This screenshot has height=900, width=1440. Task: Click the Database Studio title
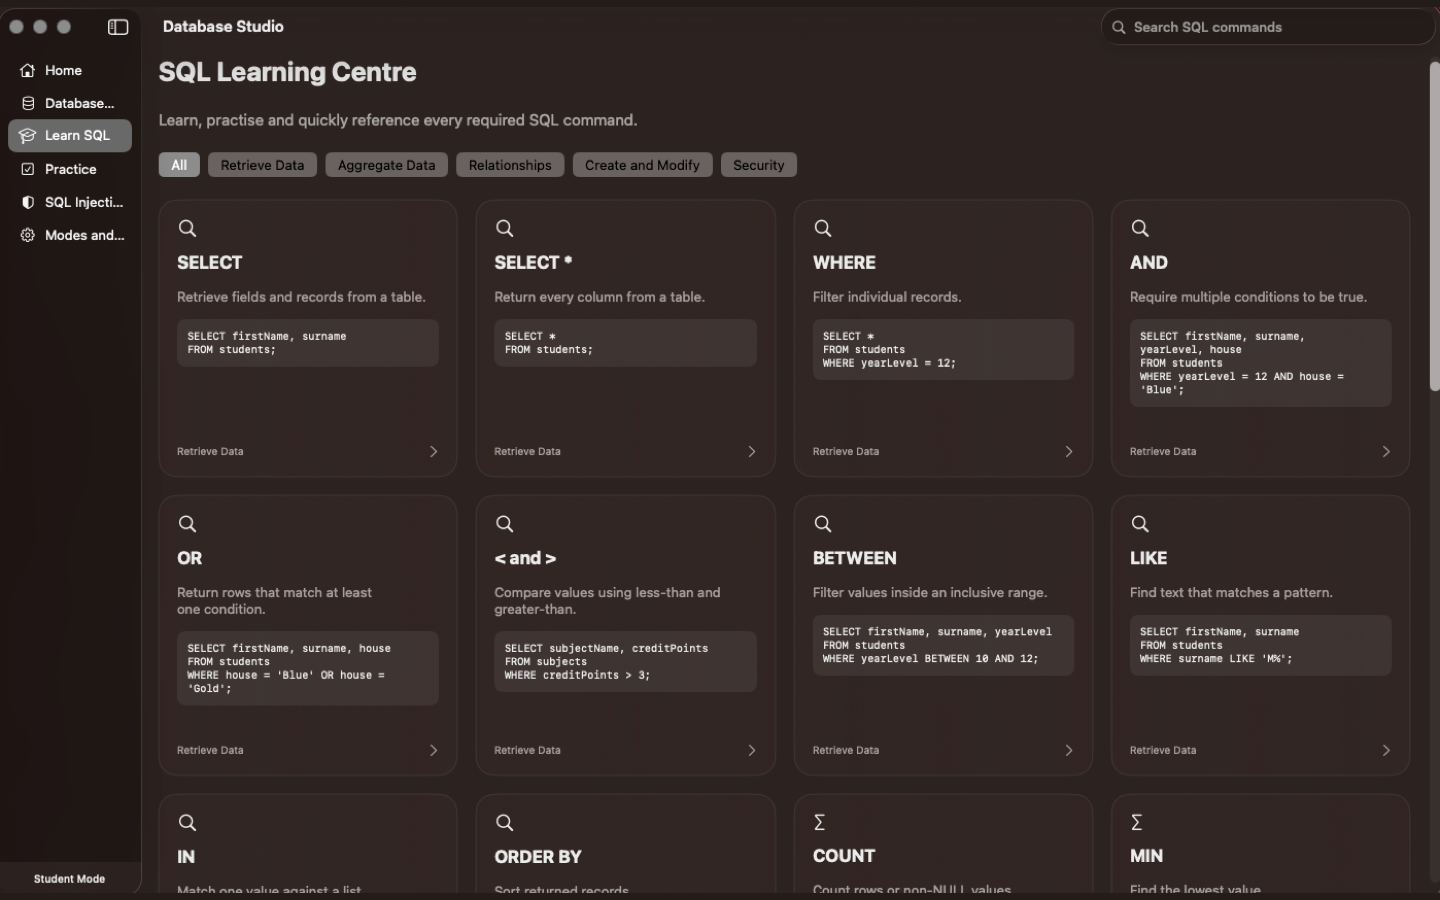point(223,27)
